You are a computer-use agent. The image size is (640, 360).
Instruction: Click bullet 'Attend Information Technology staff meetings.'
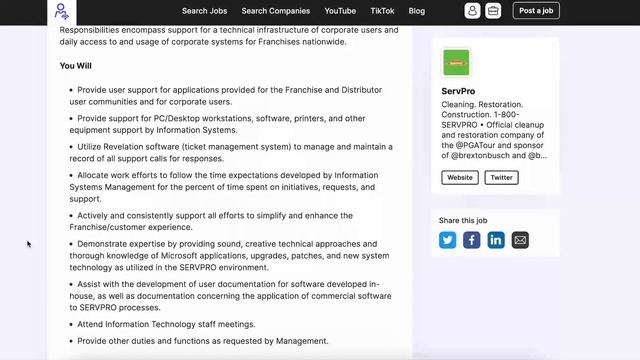pos(162,324)
